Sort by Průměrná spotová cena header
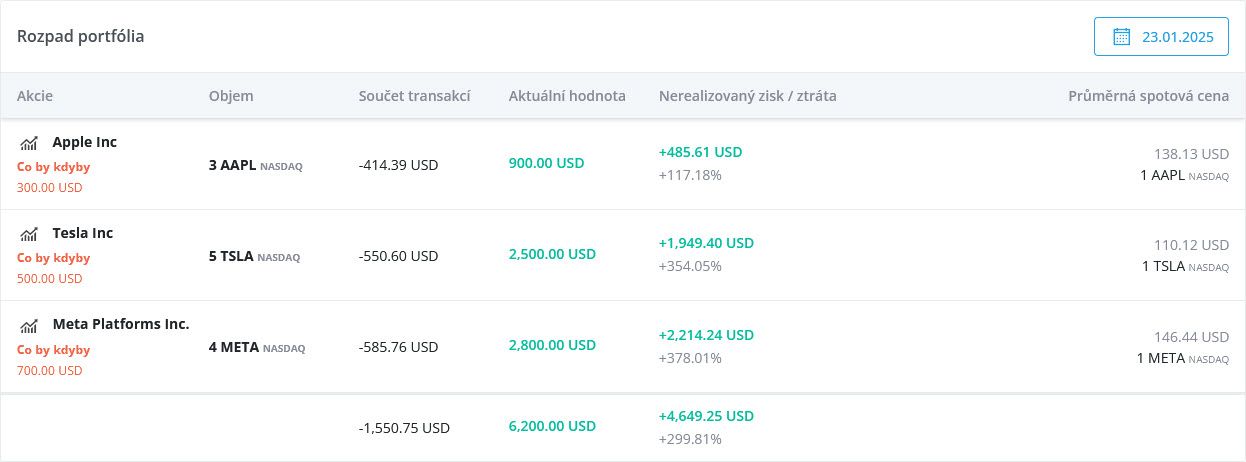Viewport: 1246px width, 462px height. pos(1149,96)
